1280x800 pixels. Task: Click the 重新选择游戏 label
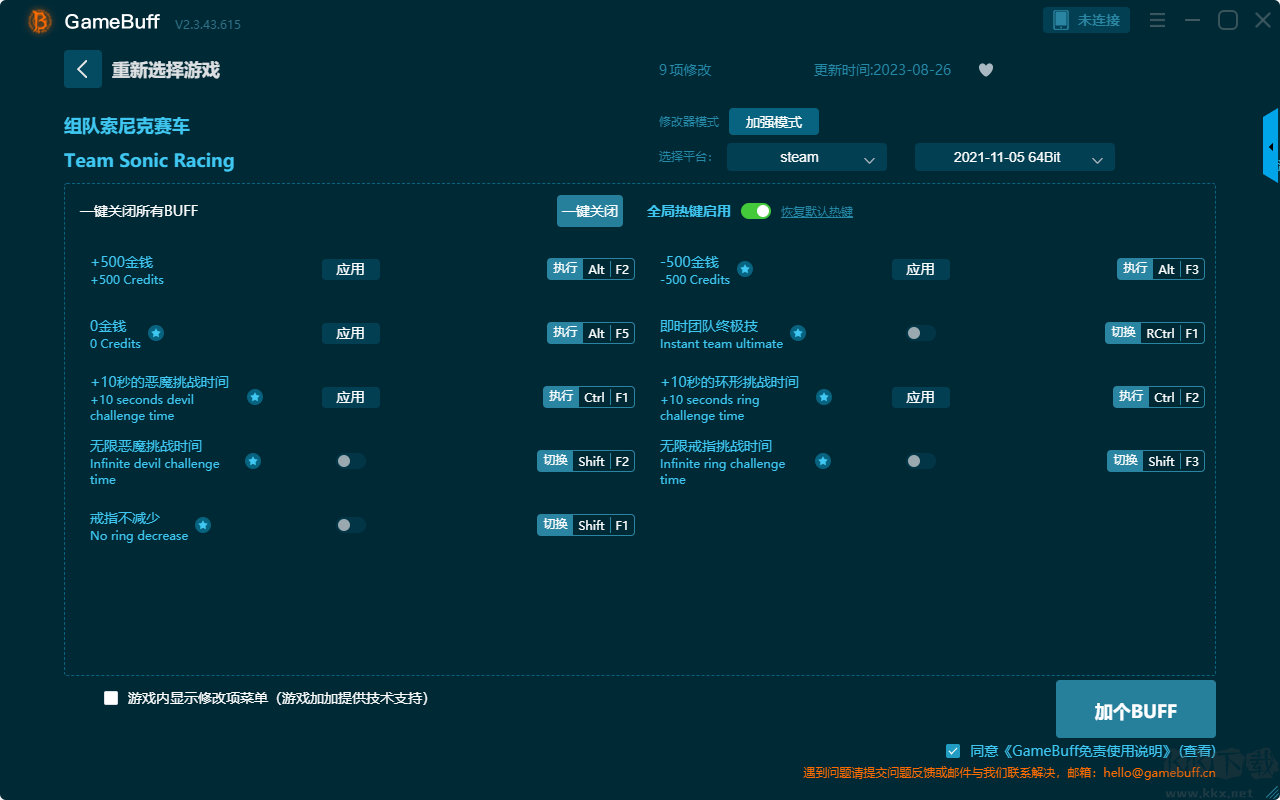coord(166,70)
